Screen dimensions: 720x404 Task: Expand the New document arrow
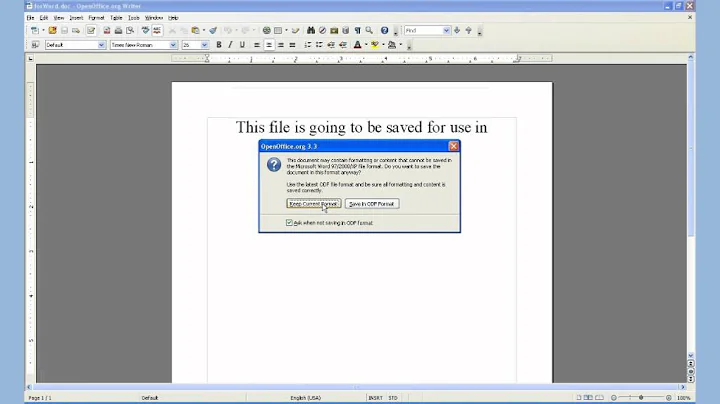pos(43,30)
